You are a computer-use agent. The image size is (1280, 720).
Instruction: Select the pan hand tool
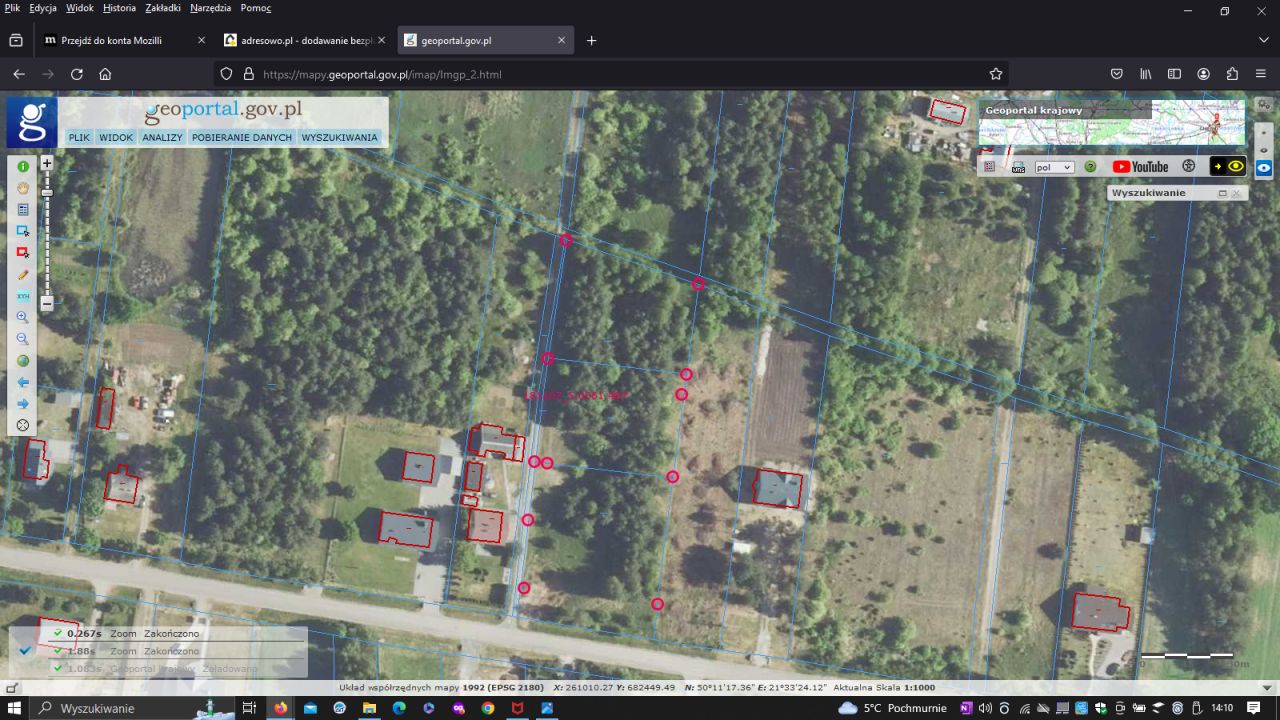pyautogui.click(x=22, y=188)
